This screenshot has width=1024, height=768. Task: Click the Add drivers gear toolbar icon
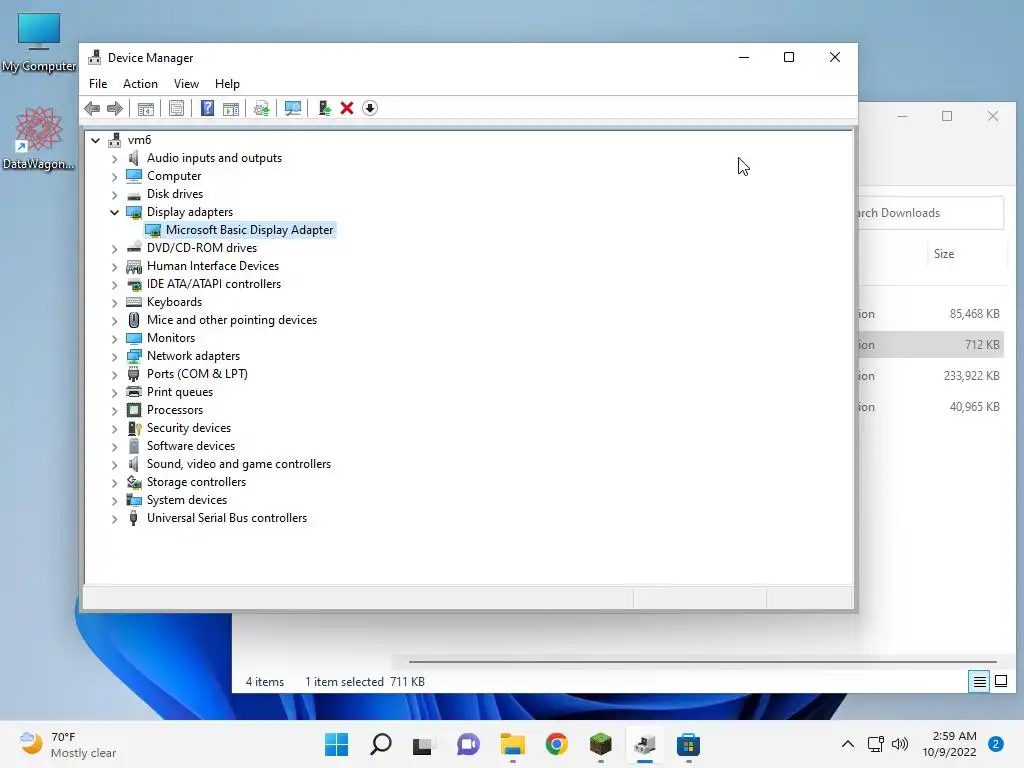point(261,108)
